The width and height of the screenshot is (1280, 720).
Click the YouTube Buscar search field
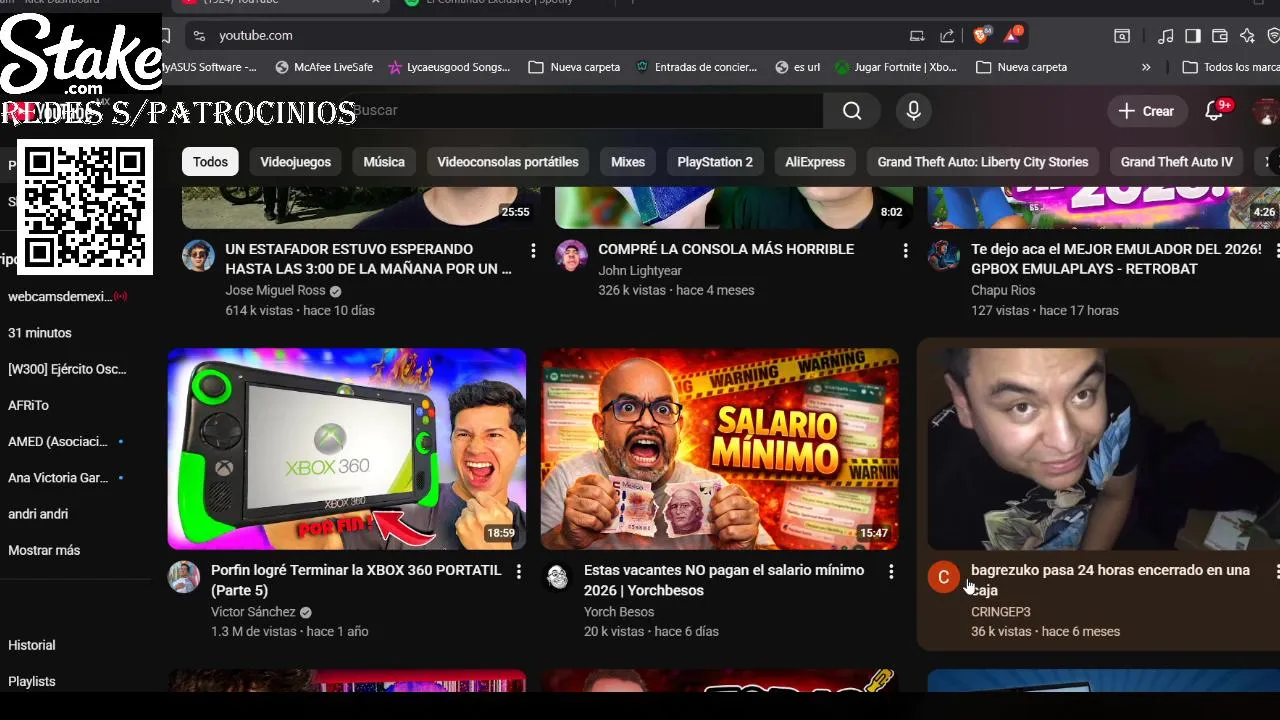click(x=585, y=111)
